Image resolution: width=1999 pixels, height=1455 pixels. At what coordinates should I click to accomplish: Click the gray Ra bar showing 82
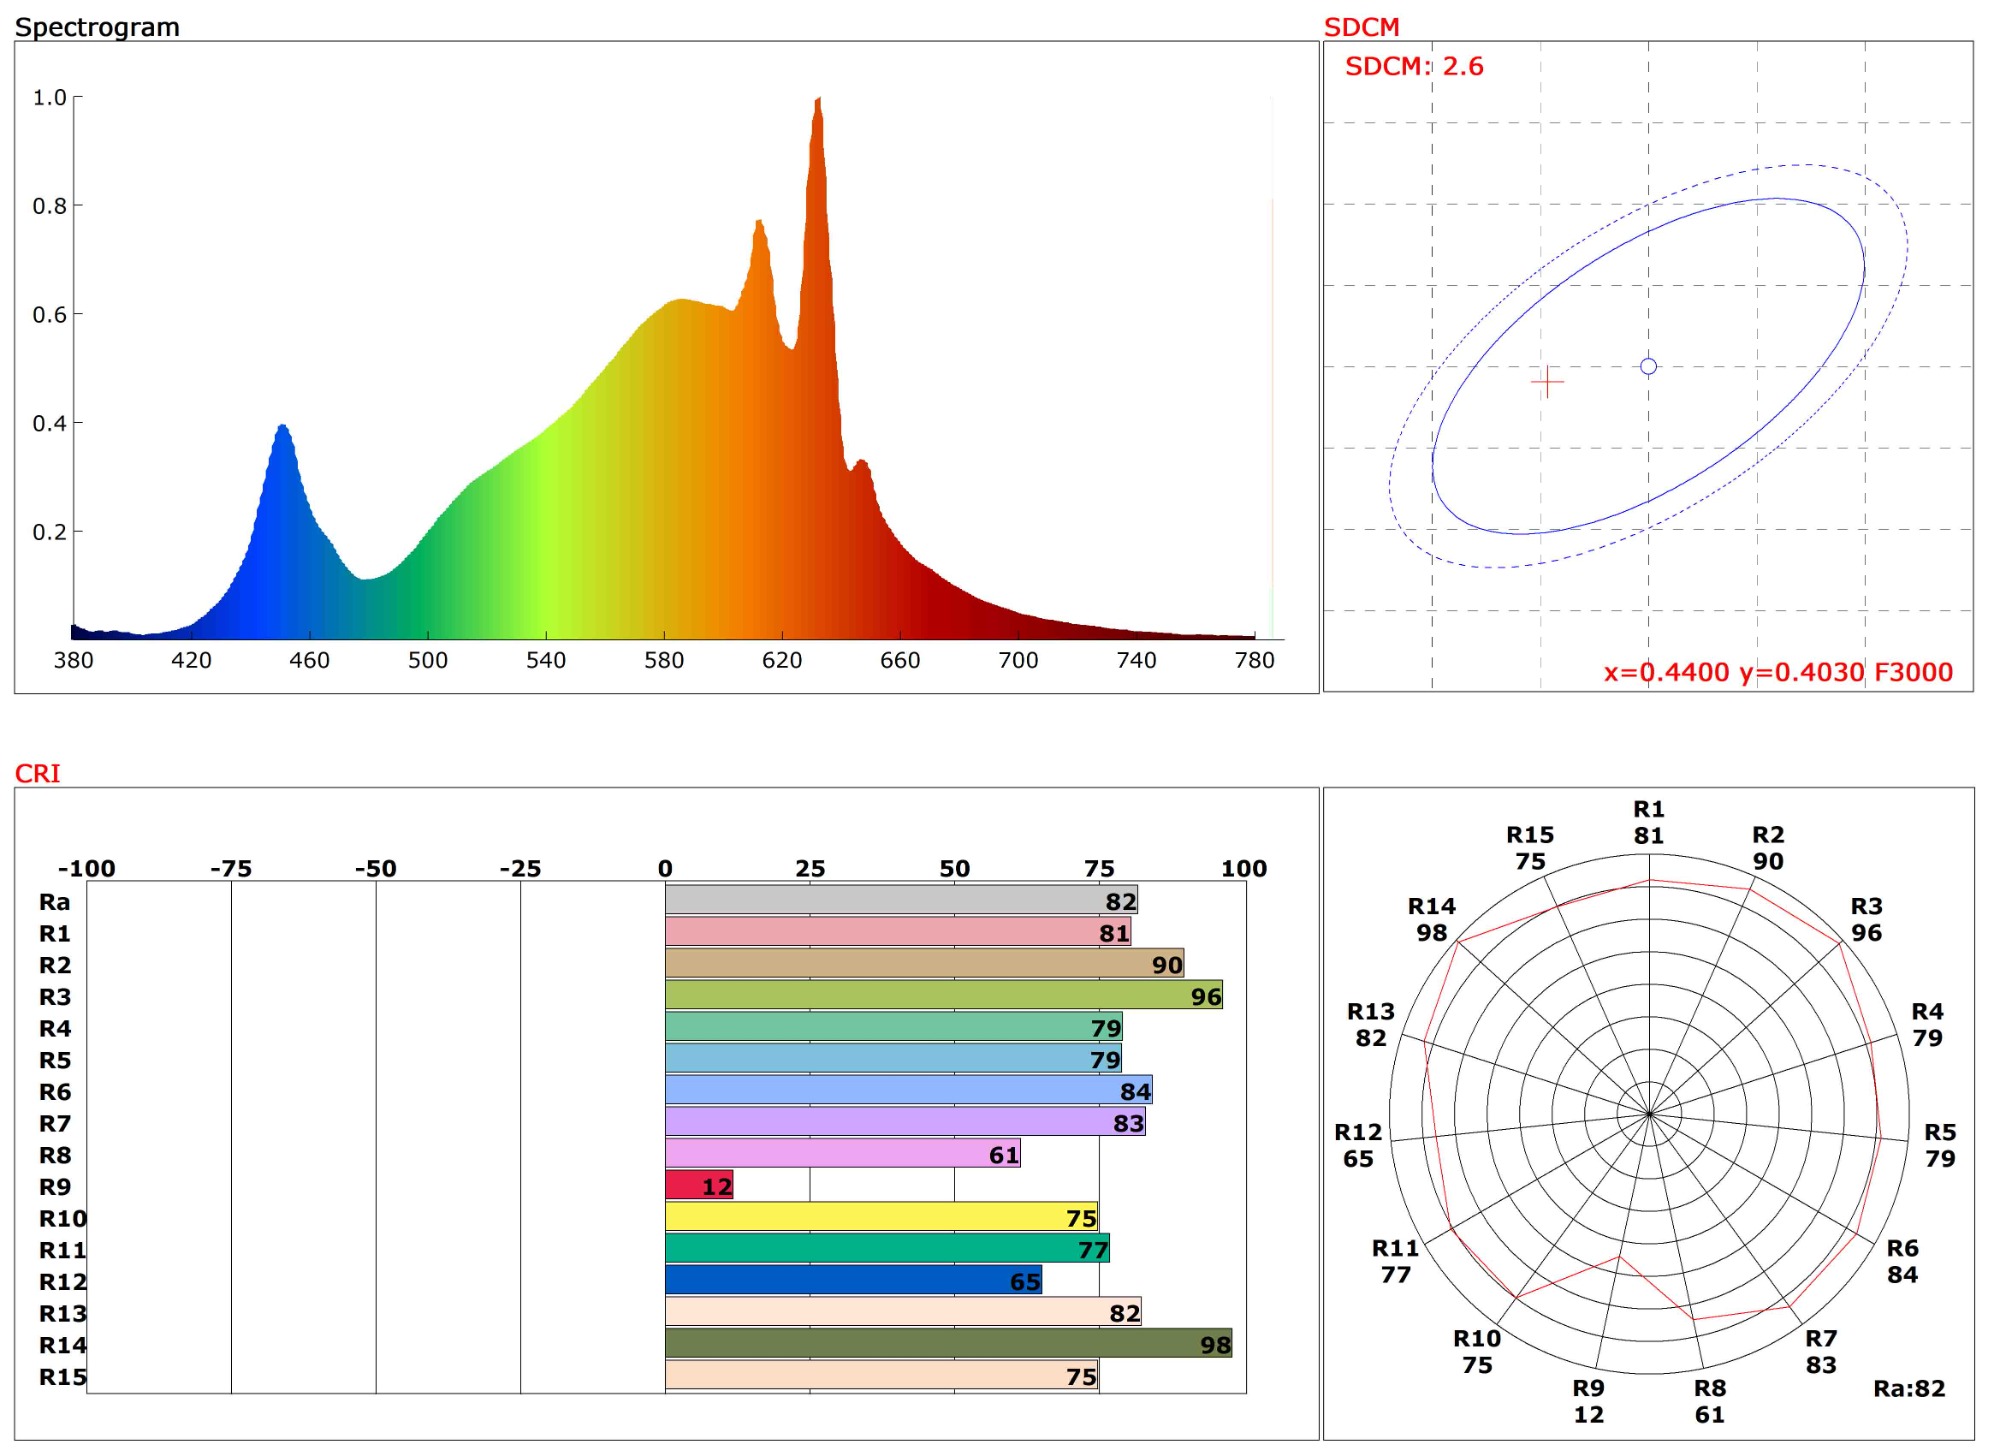(900, 901)
